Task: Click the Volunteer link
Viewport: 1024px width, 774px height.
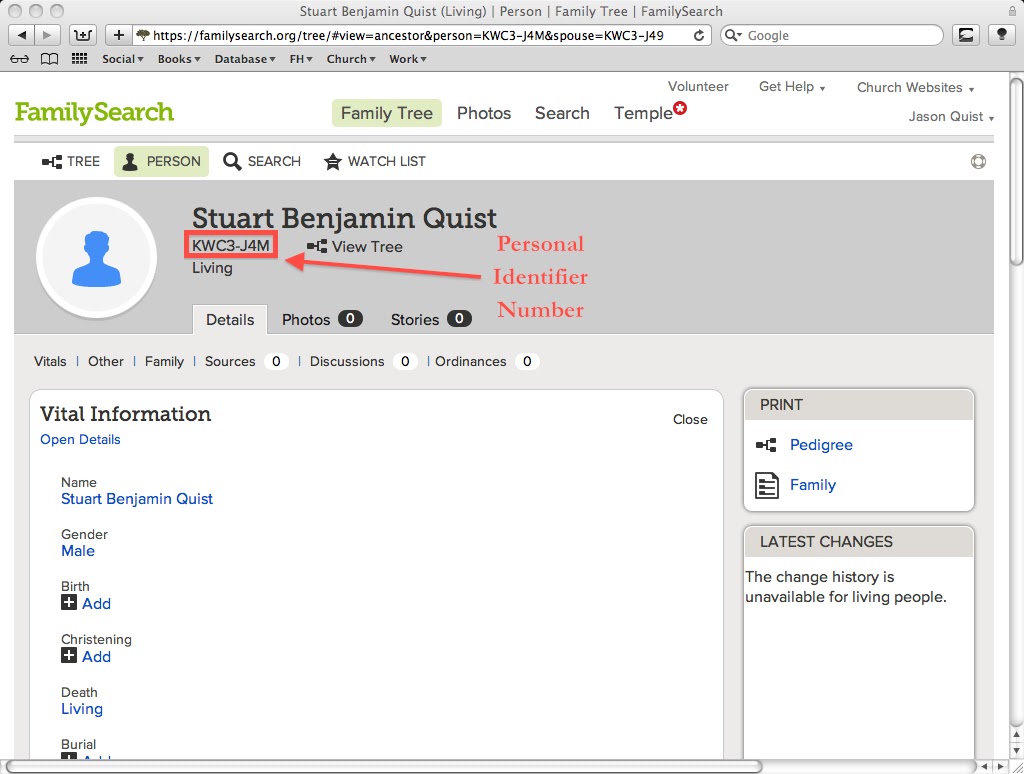Action: pyautogui.click(x=698, y=86)
